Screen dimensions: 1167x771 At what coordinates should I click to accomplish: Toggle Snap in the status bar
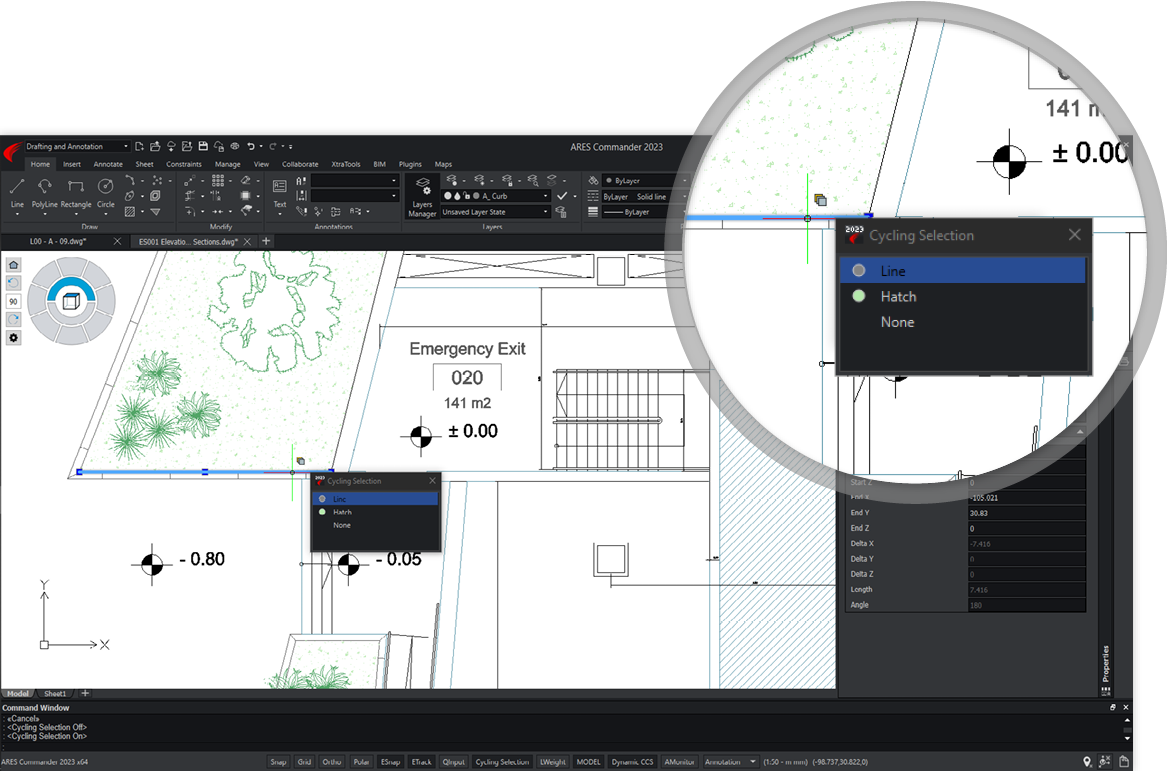click(278, 762)
